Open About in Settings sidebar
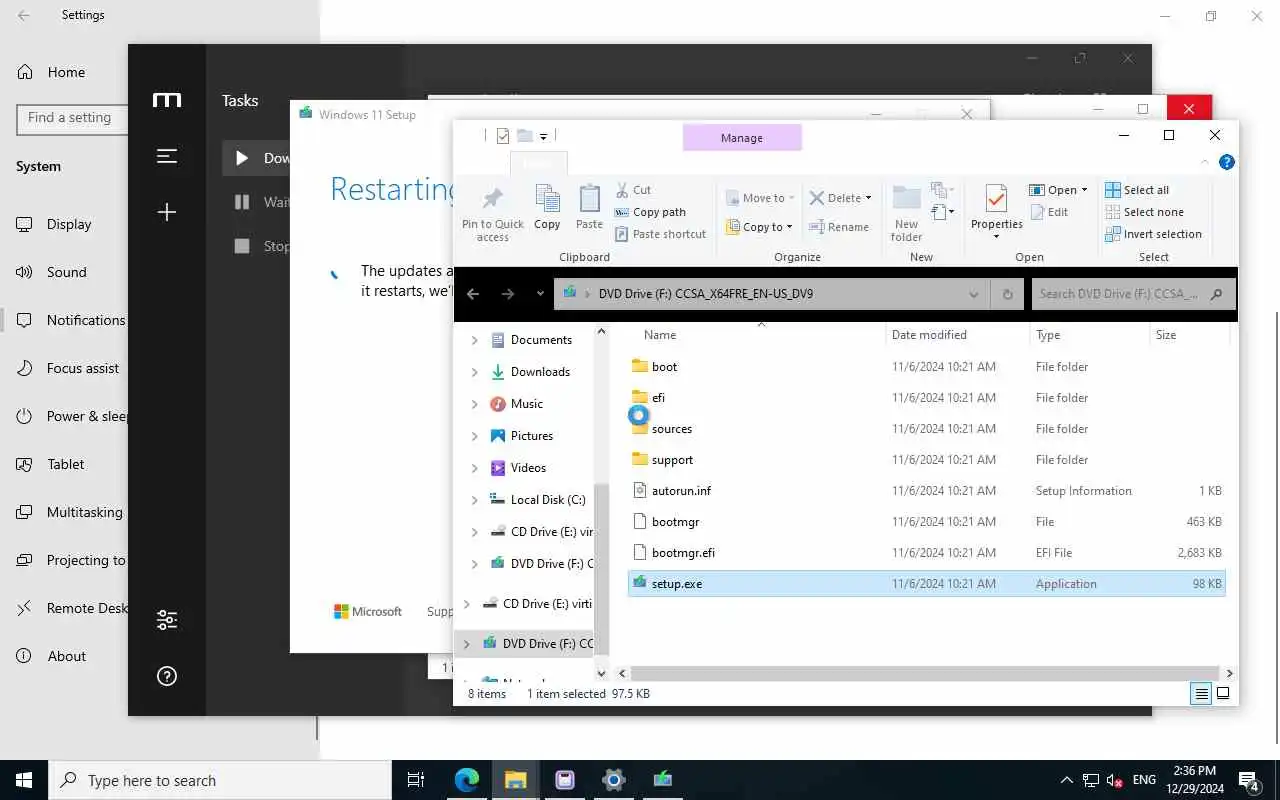 pyautogui.click(x=66, y=656)
